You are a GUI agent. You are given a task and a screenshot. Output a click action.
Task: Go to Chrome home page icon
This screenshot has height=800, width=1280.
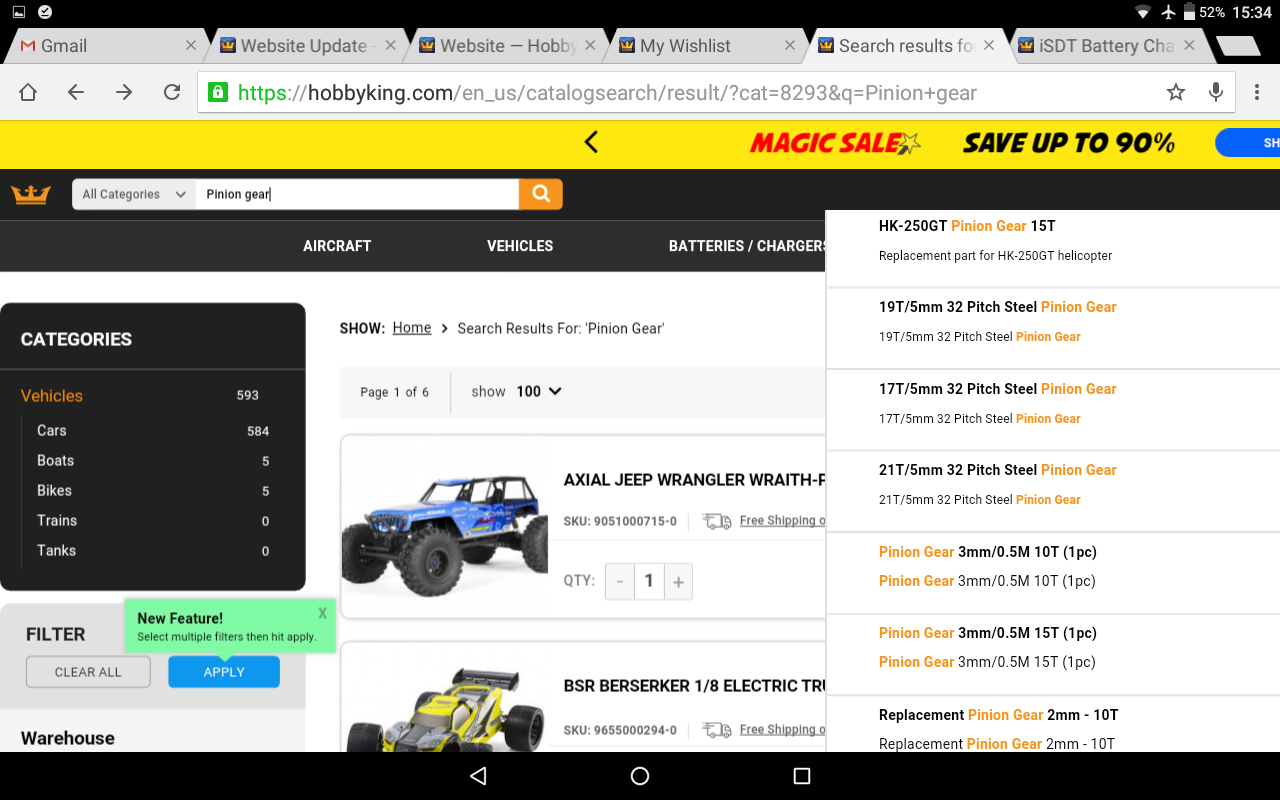point(28,93)
